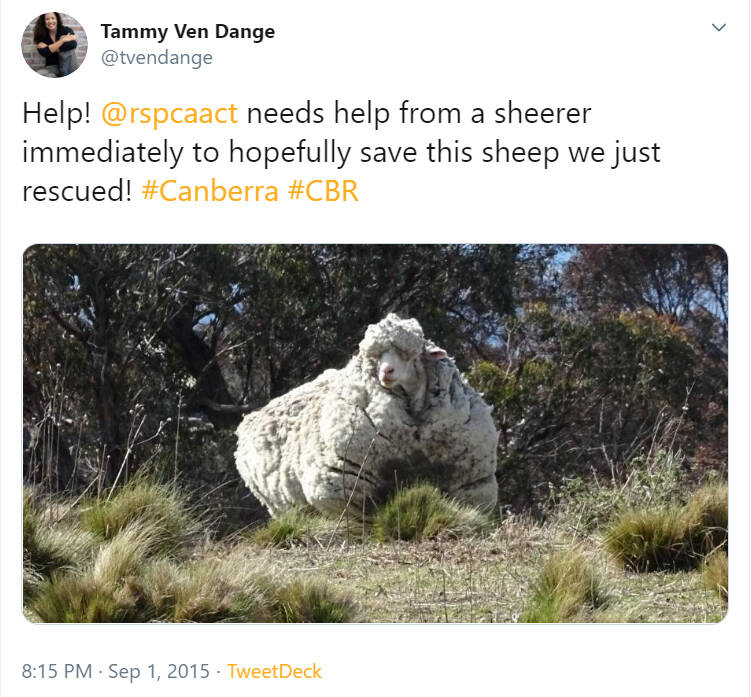
Task: Browse the #Canberra hashtag
Action: pyautogui.click(x=210, y=191)
